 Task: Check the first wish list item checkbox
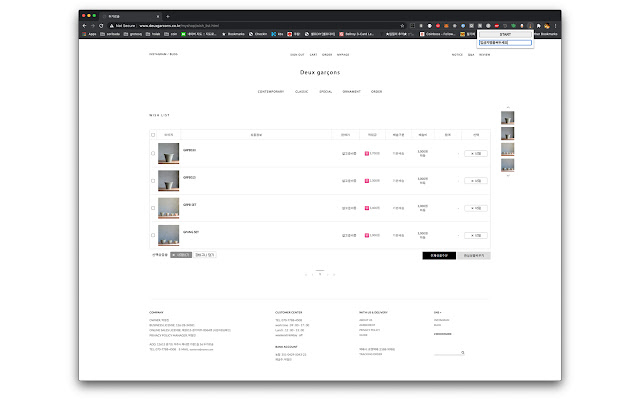153,153
